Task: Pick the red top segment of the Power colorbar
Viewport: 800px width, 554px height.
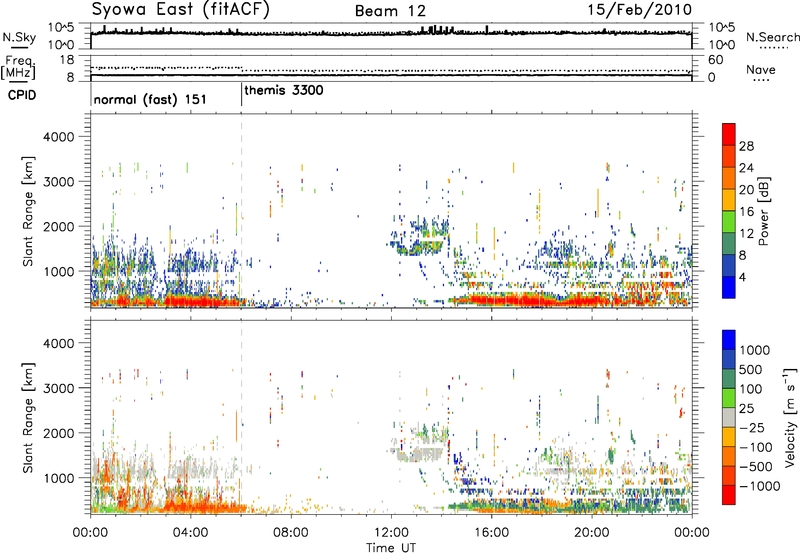Action: pos(729,134)
